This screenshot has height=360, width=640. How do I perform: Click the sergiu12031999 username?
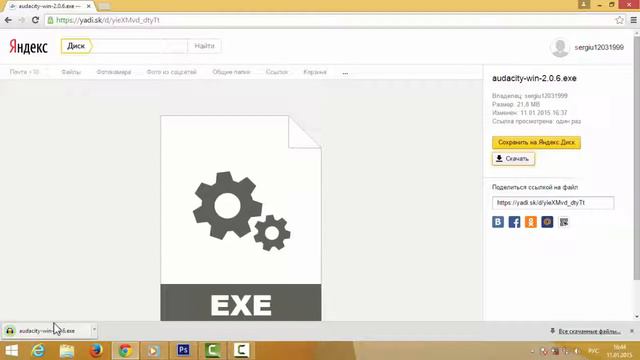(599, 47)
